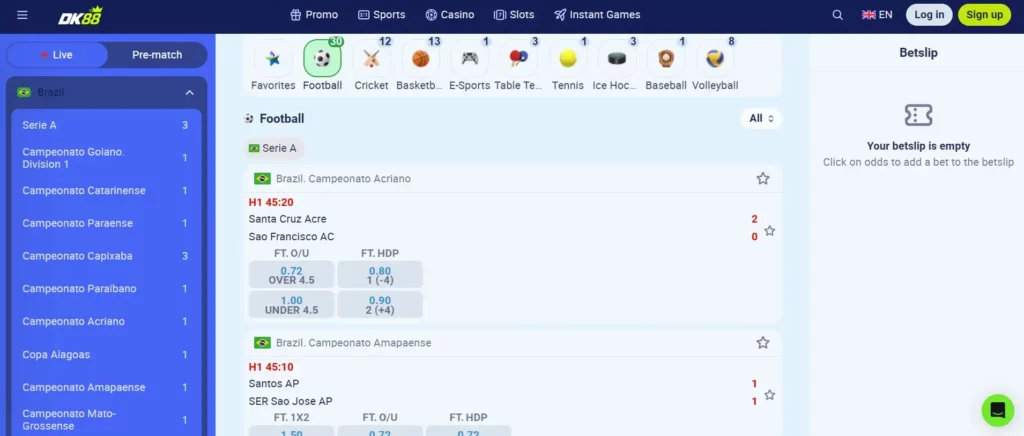
Task: Select the Serie A league chip
Action: click(x=274, y=148)
